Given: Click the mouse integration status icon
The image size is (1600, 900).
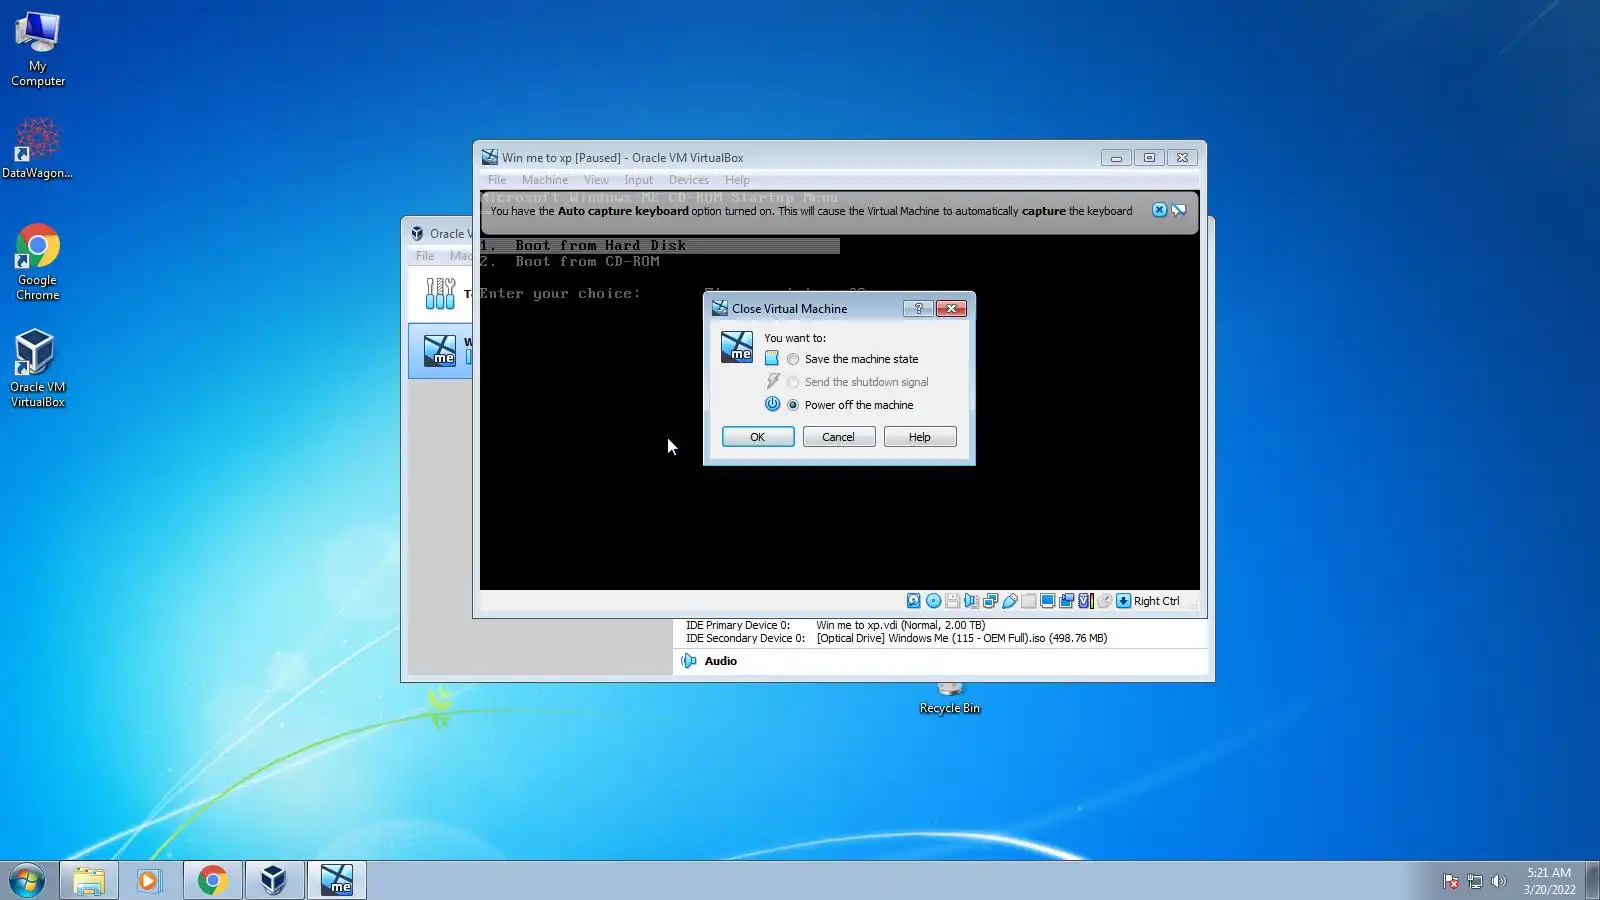Looking at the screenshot, I should 1104,601.
